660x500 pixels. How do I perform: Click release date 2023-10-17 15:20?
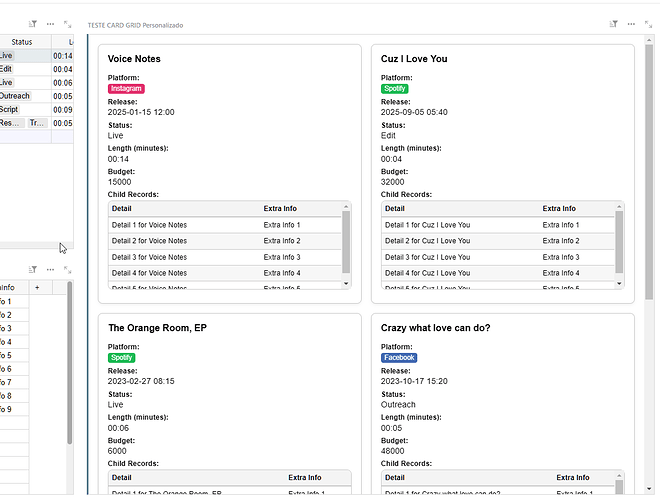click(414, 381)
